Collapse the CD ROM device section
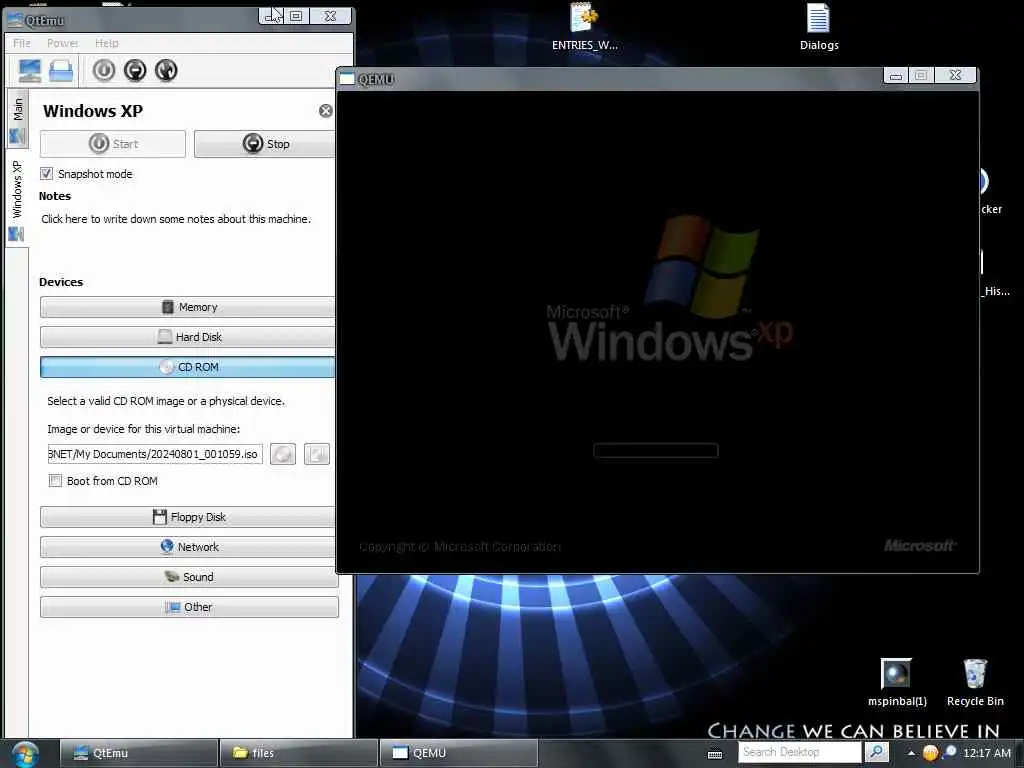 188,367
